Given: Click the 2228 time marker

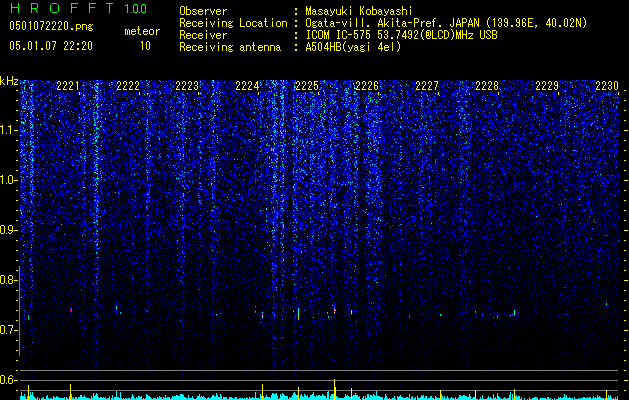Looking at the screenshot, I should (x=487, y=86).
